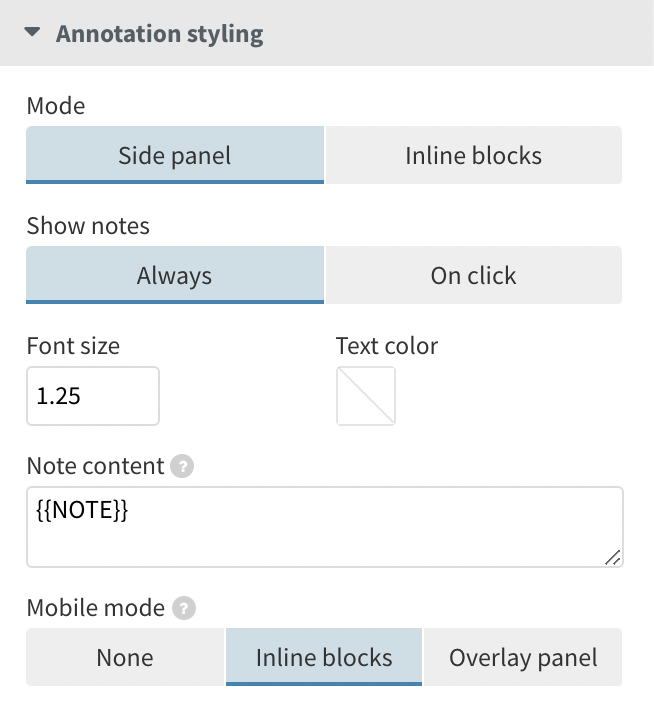The height and width of the screenshot is (718, 654).
Task: Choose None for Mobile mode
Action: [x=125, y=657]
